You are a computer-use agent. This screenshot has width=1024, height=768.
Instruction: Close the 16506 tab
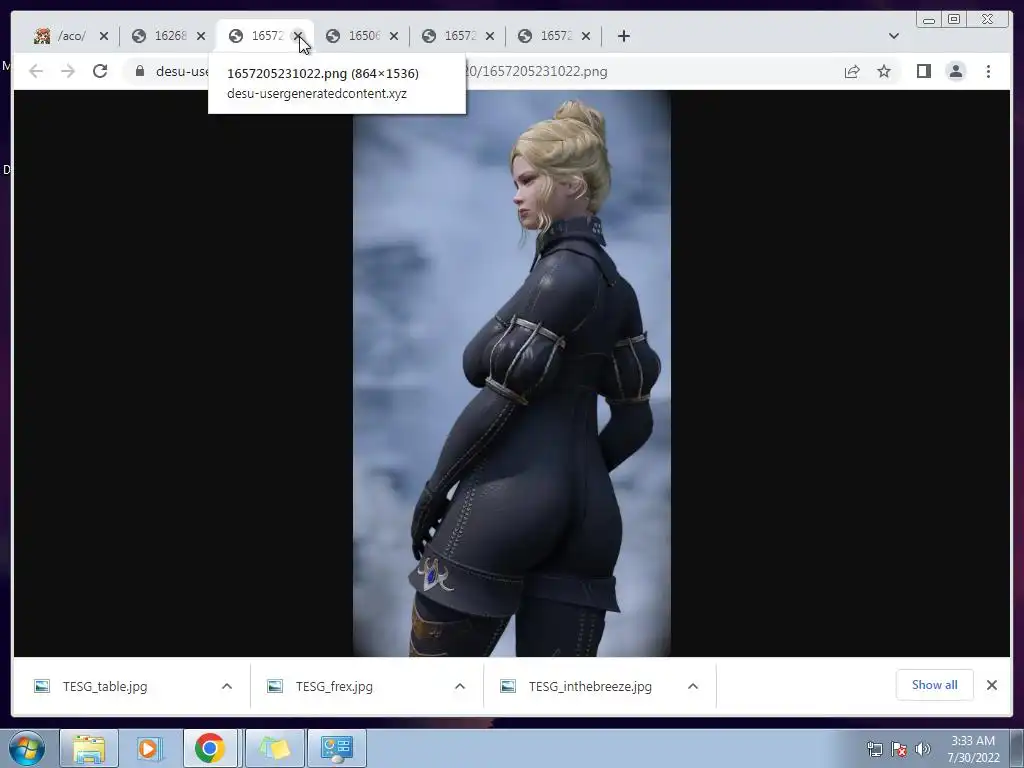[x=394, y=36]
